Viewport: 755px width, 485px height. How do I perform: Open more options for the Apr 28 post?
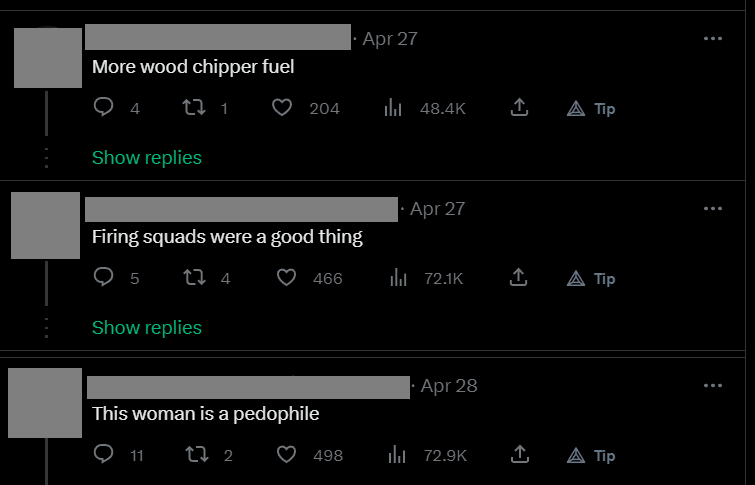[x=713, y=385]
